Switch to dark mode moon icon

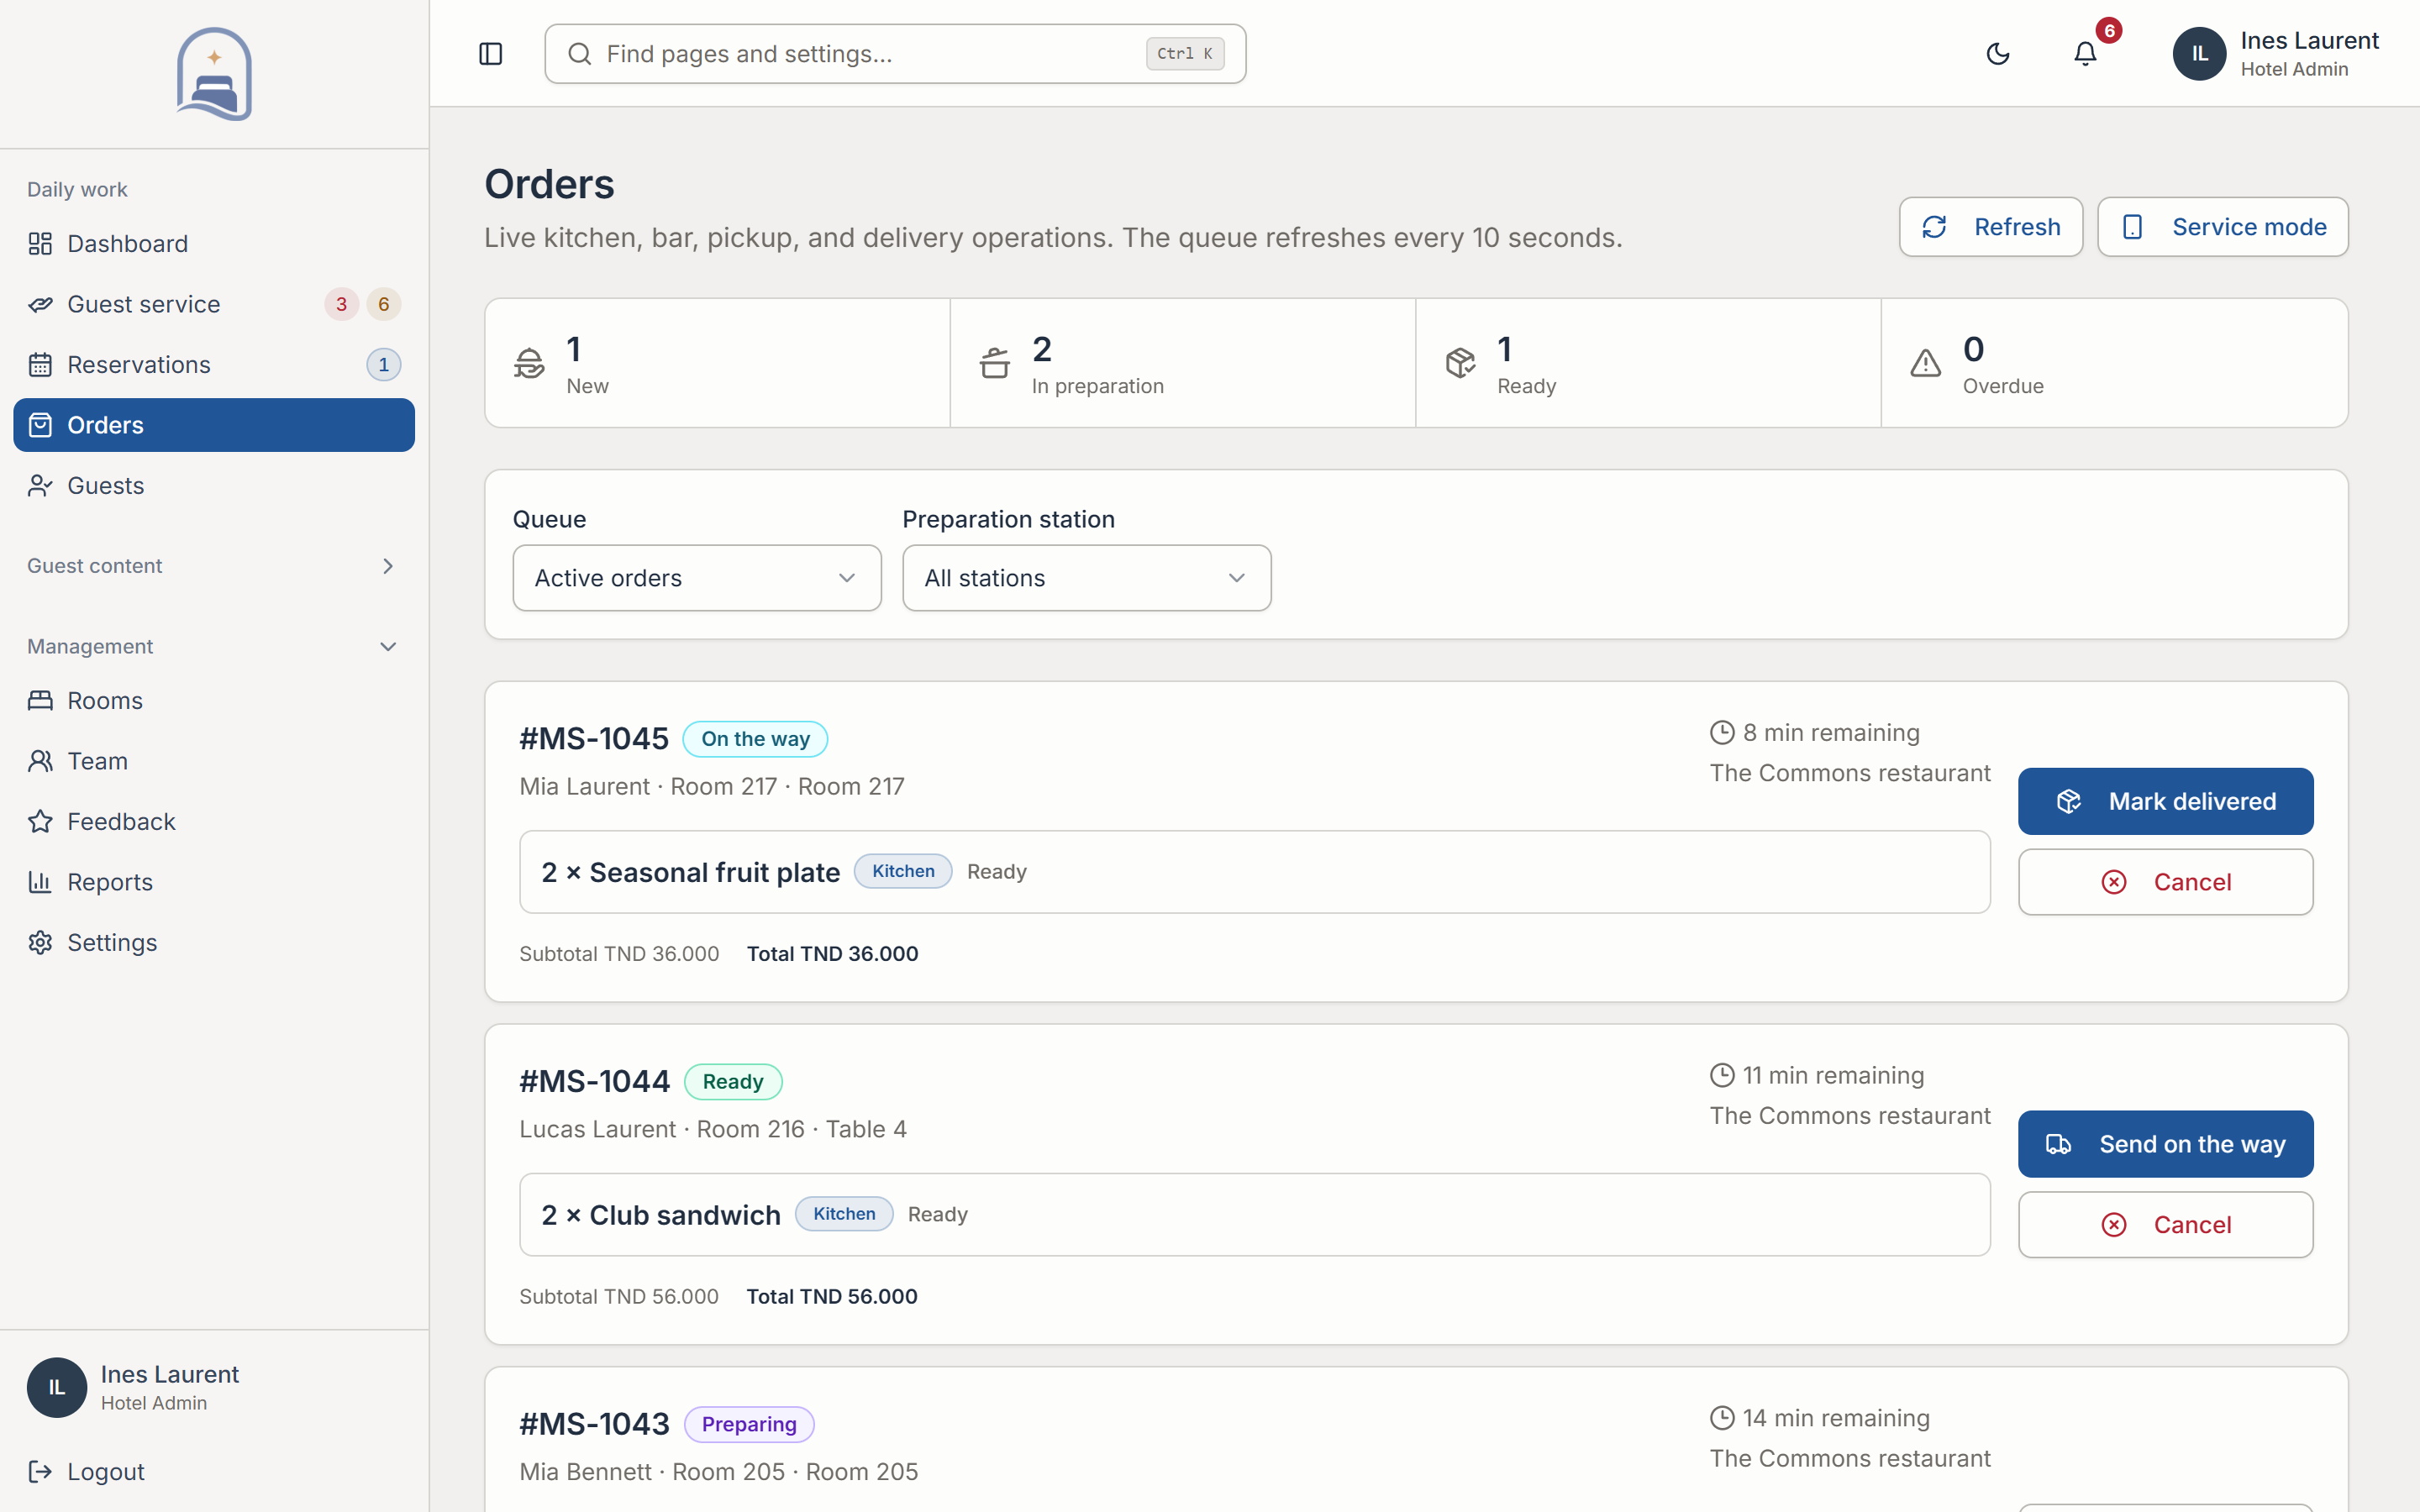click(1997, 54)
